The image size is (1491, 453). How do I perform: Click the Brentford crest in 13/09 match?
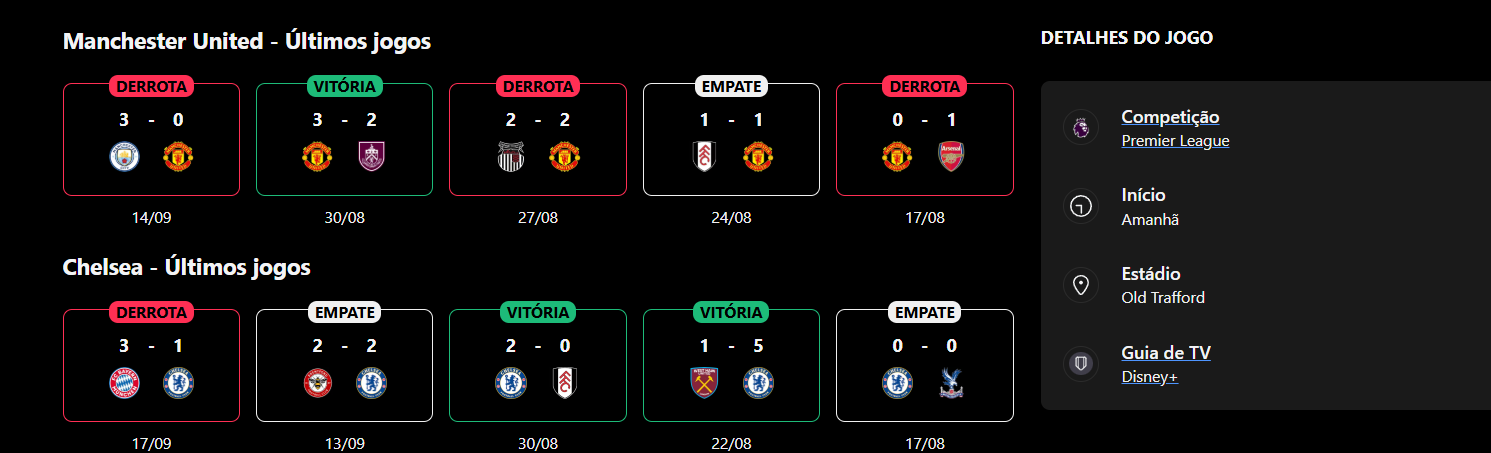point(318,383)
